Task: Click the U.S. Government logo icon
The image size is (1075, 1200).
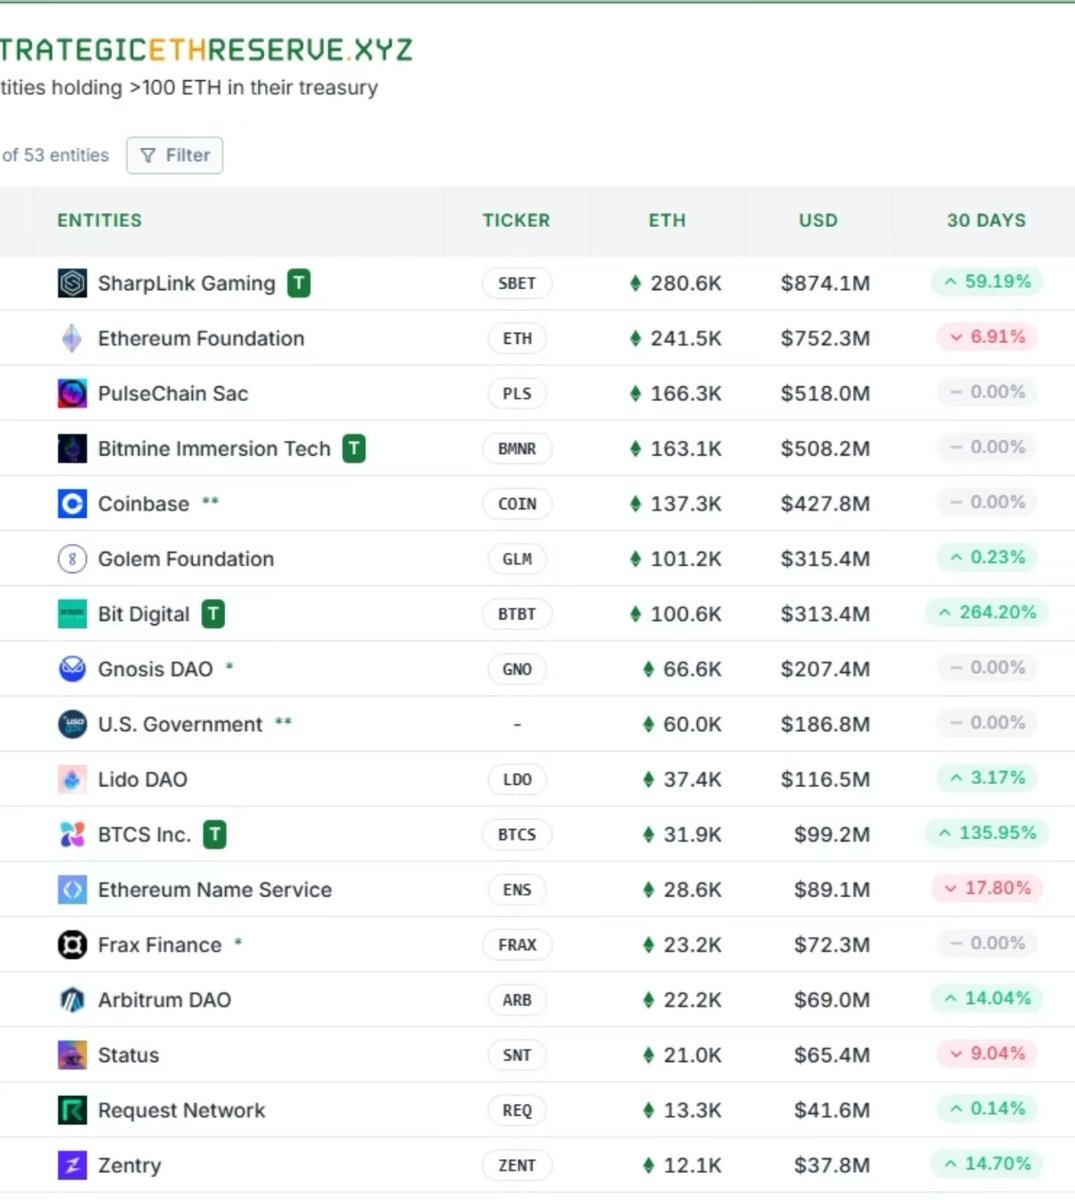Action: (72, 724)
